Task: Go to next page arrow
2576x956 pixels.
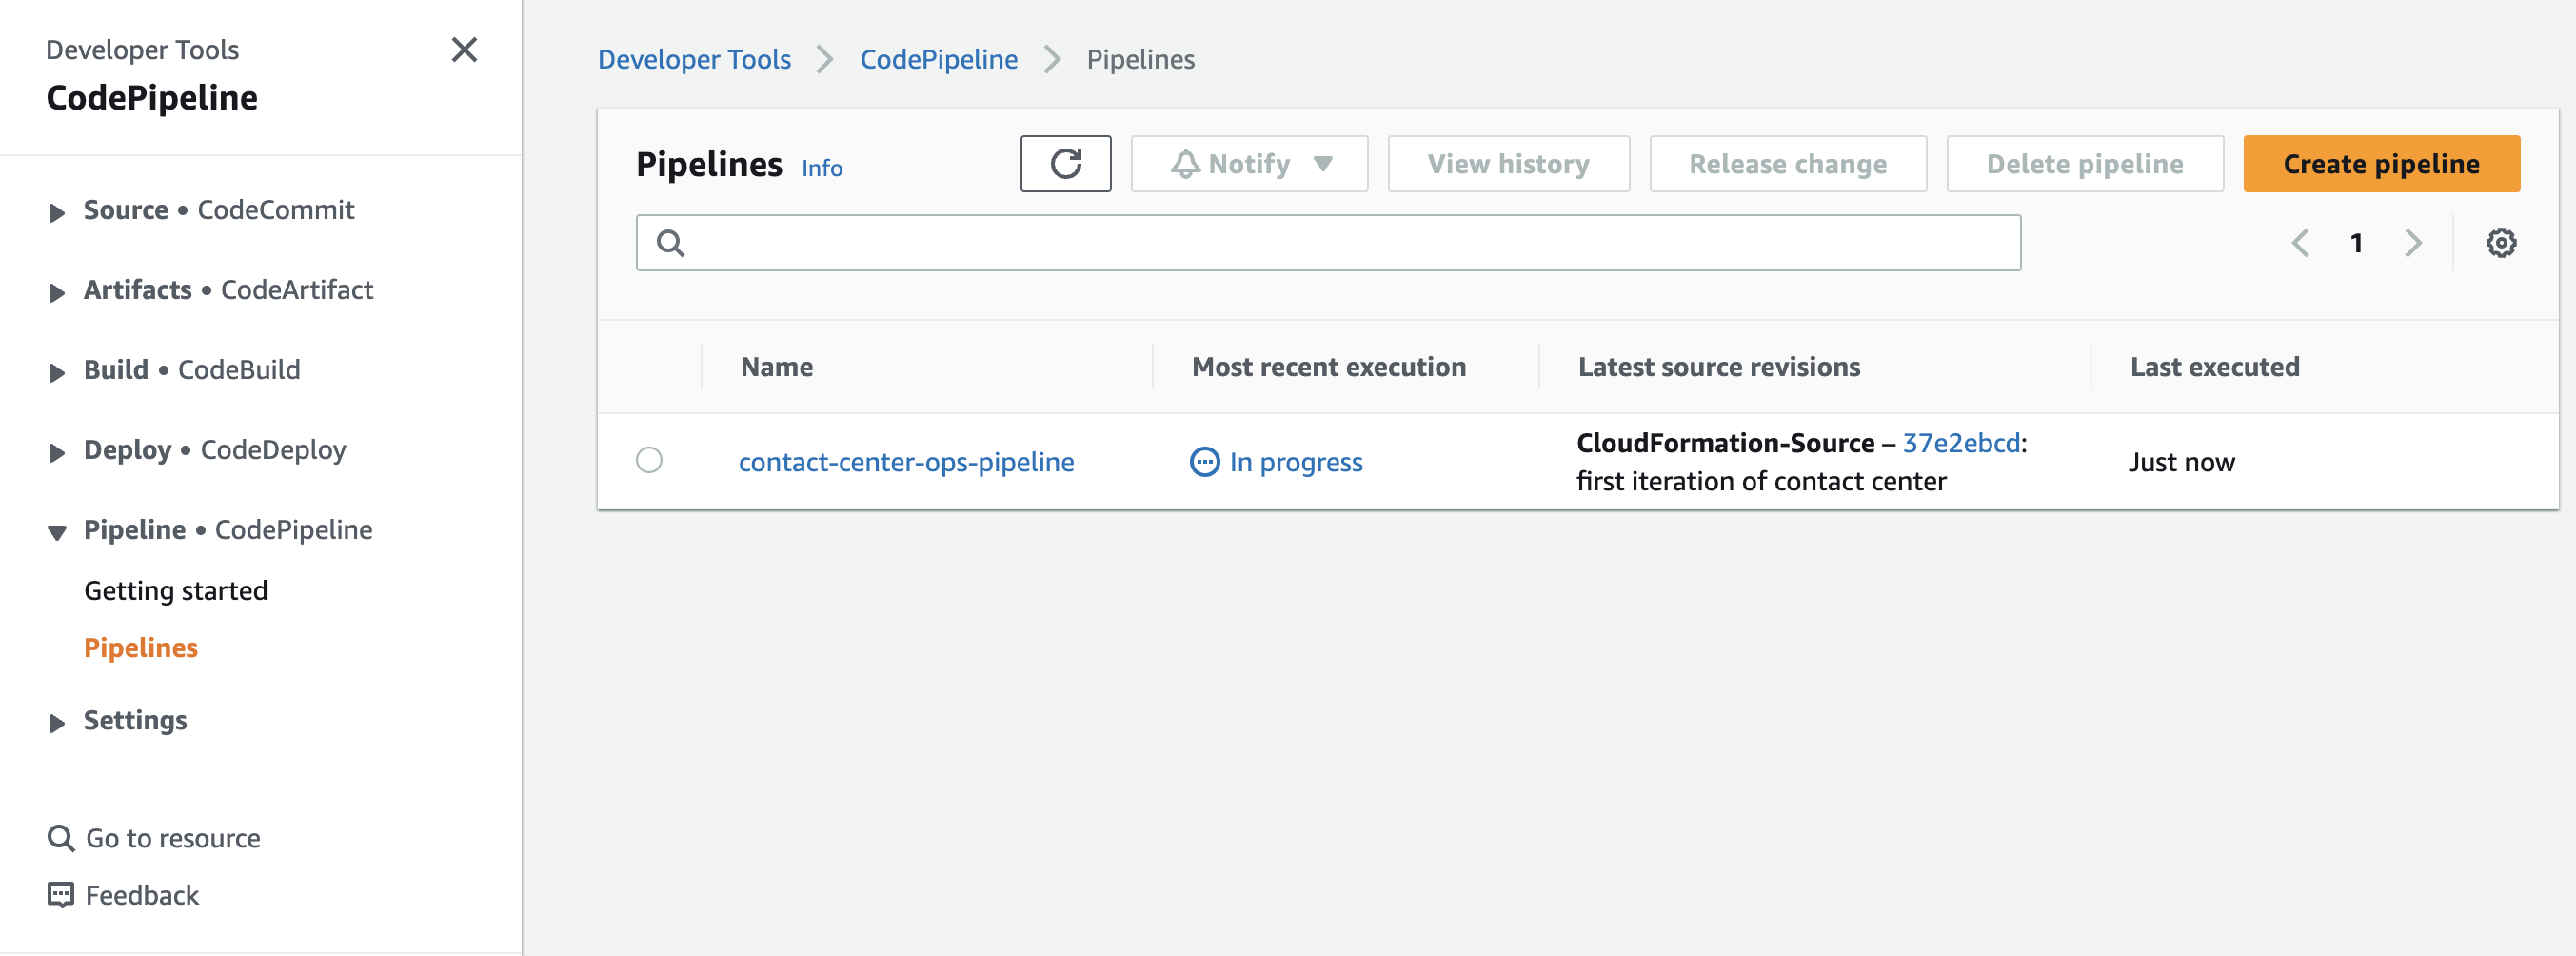Action: [2413, 243]
